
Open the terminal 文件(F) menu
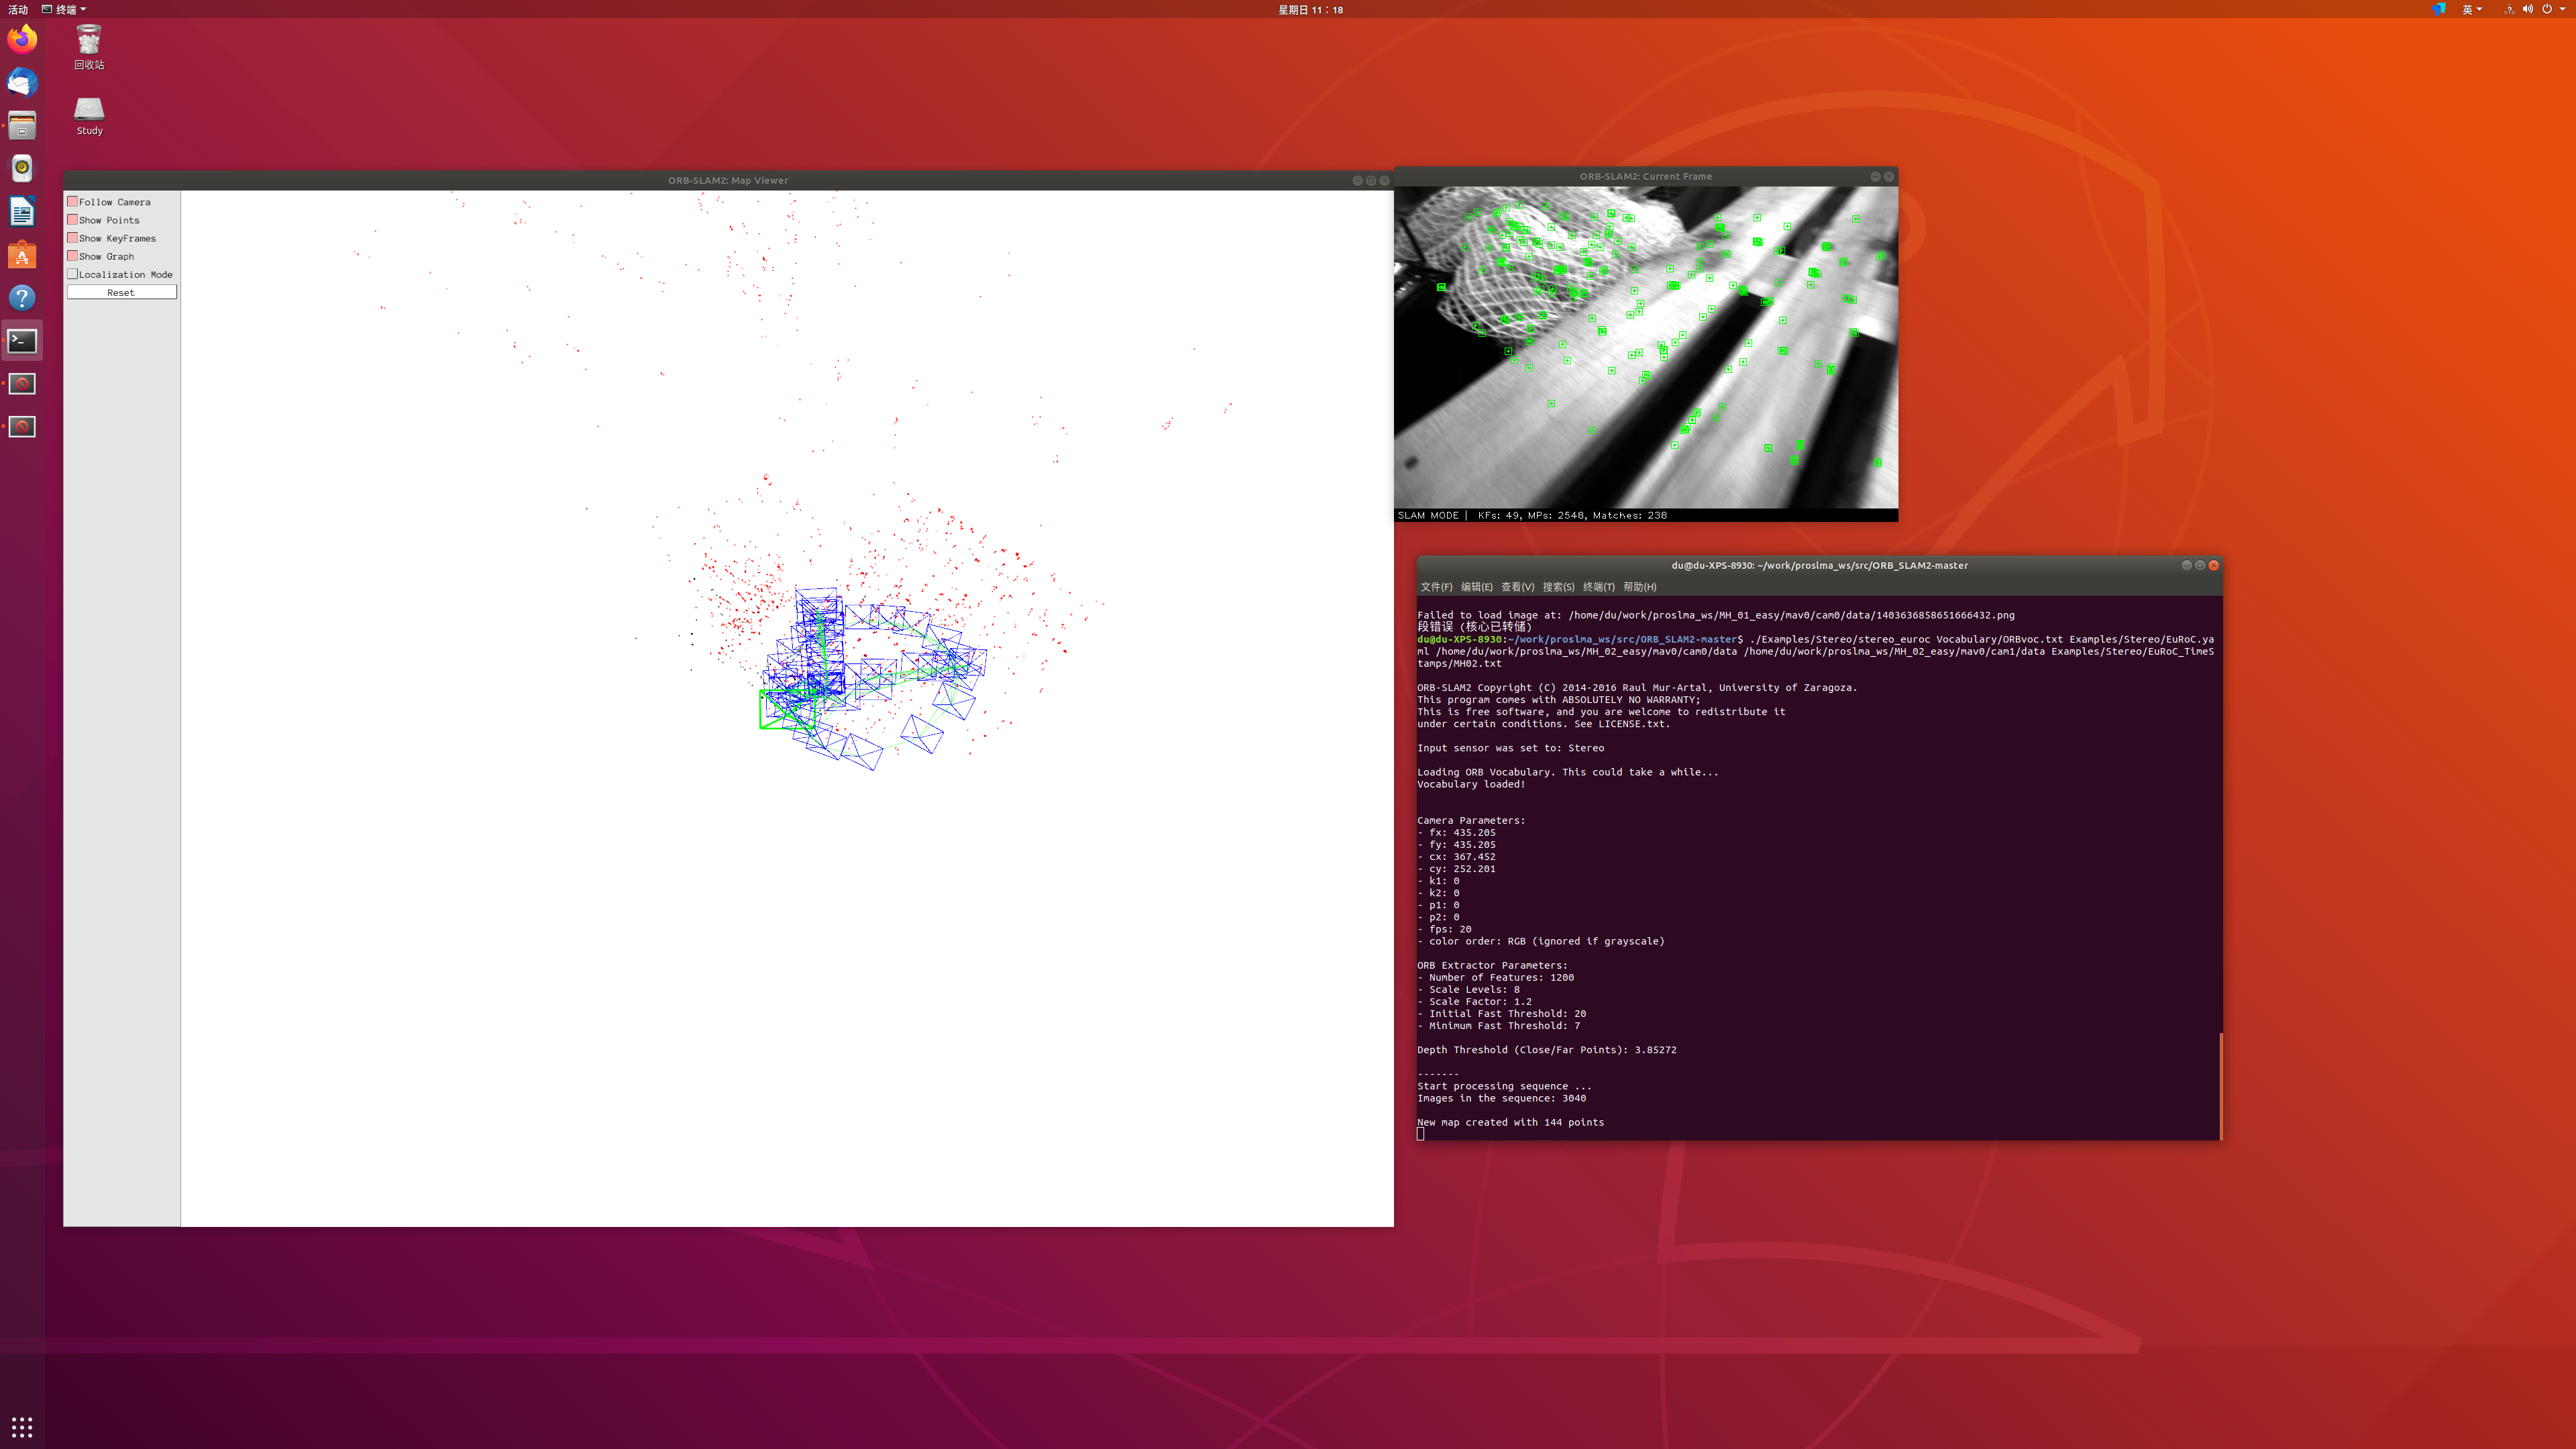click(1436, 587)
